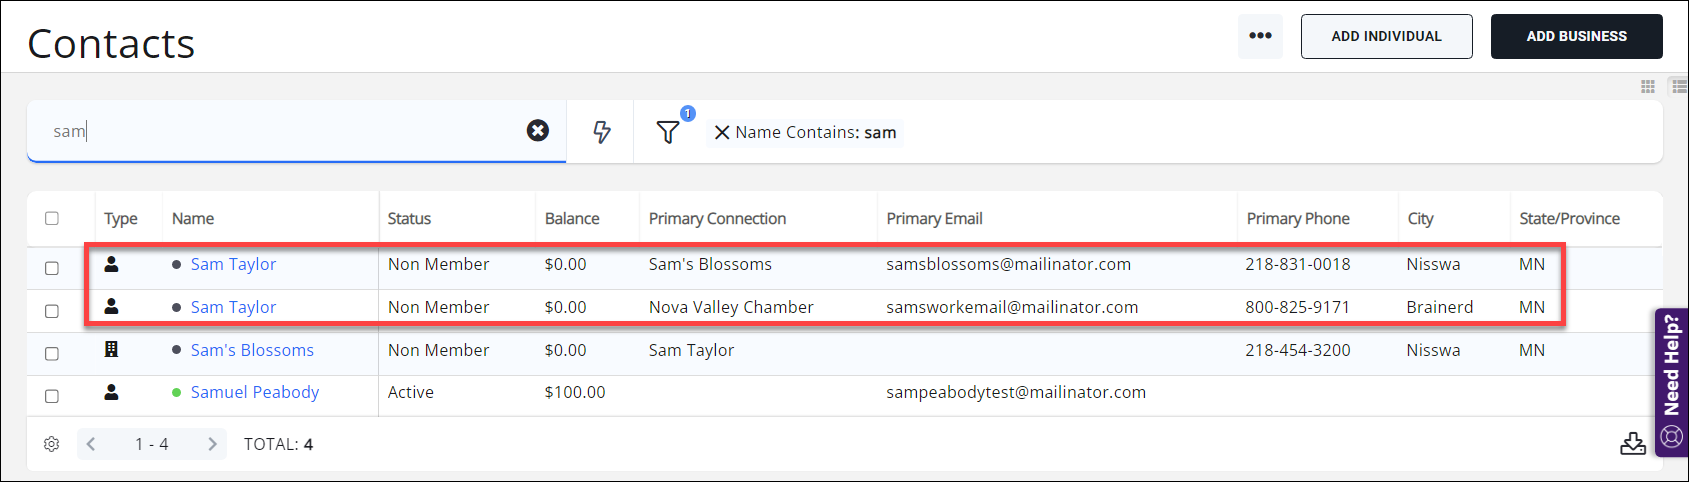The image size is (1689, 482).
Task: Click the person icon in the Samuel Peabody row
Action: point(112,392)
